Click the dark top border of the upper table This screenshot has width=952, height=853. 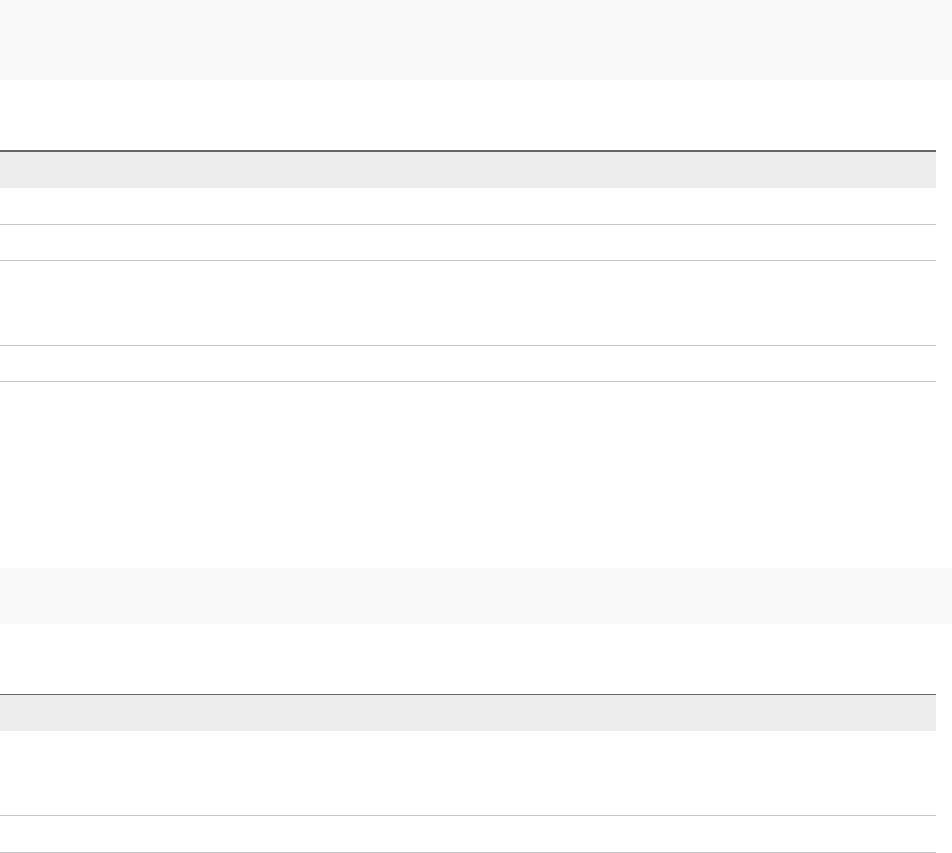(x=468, y=151)
